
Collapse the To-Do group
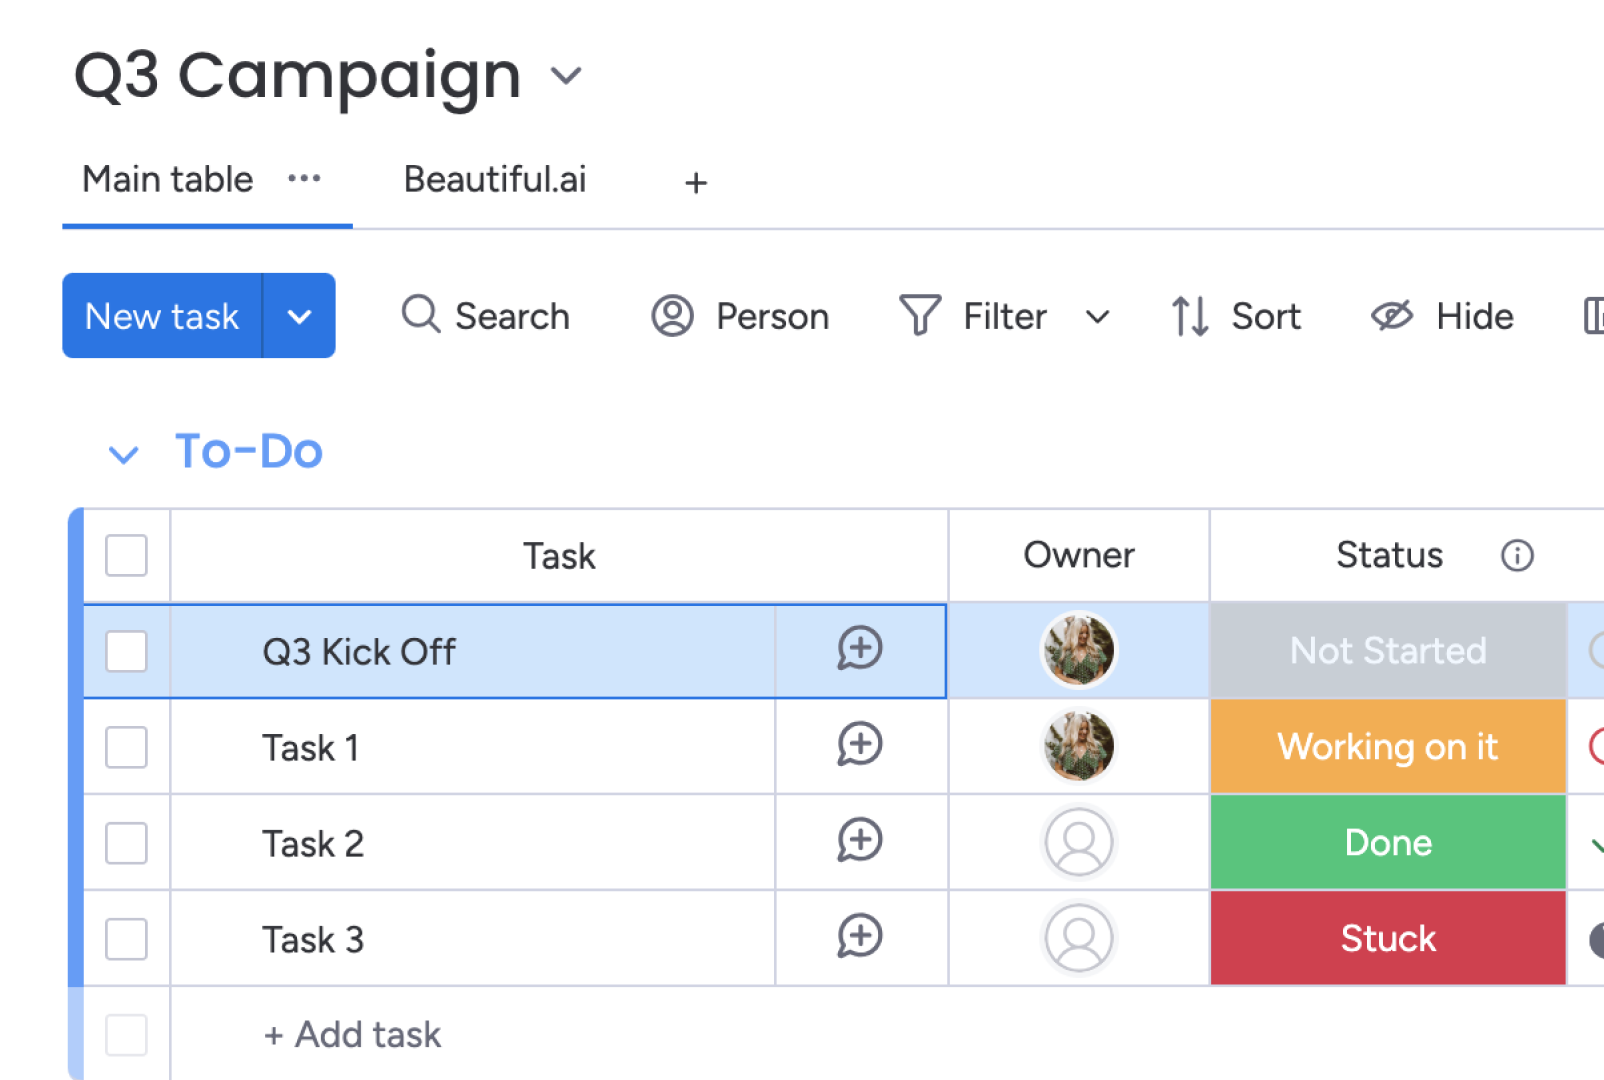123,455
